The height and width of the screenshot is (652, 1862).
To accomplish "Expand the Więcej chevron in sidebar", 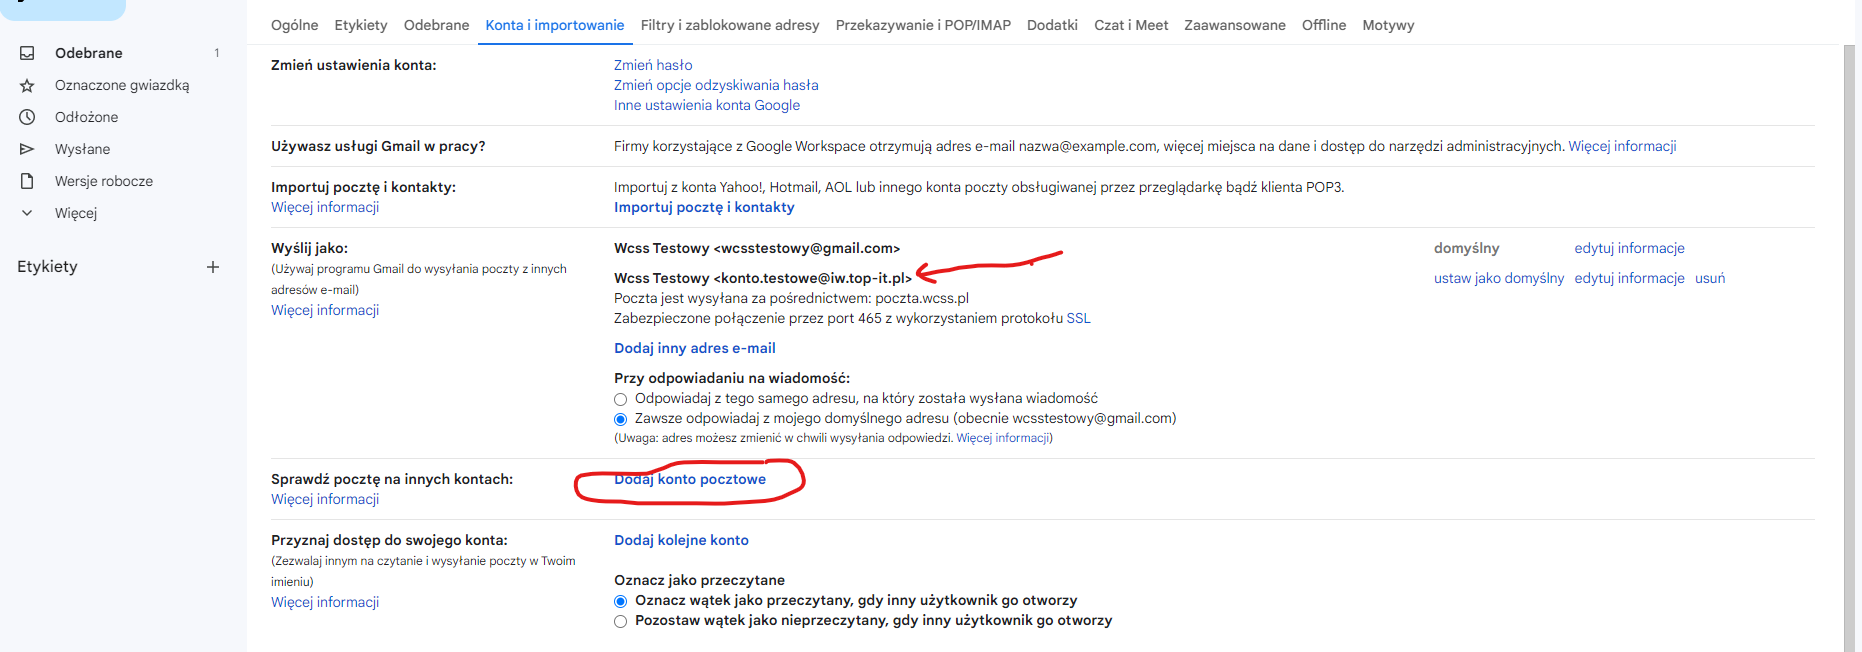I will pos(27,213).
